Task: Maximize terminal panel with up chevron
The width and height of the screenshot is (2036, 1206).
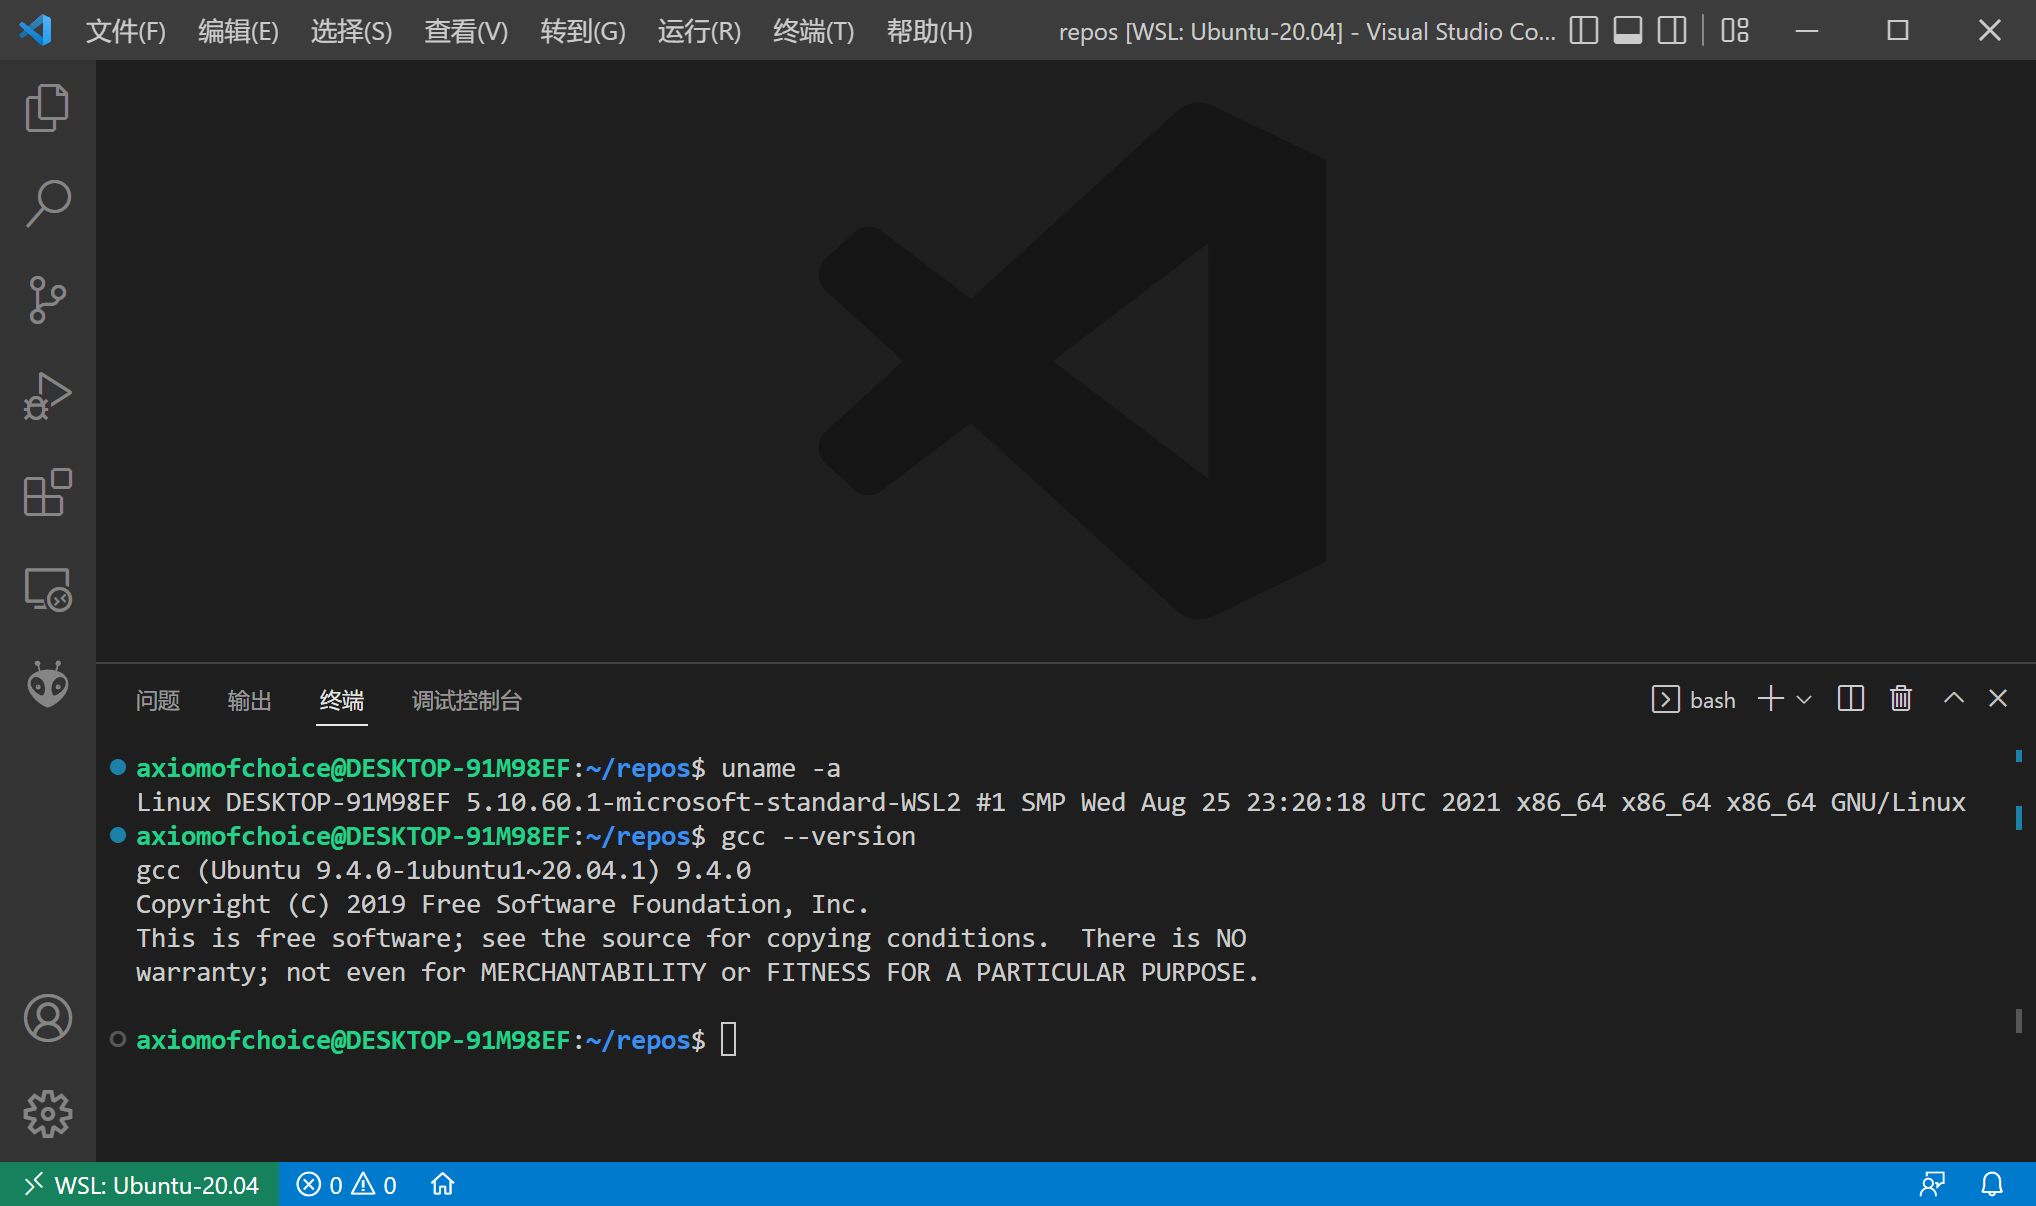Action: click(x=1953, y=699)
